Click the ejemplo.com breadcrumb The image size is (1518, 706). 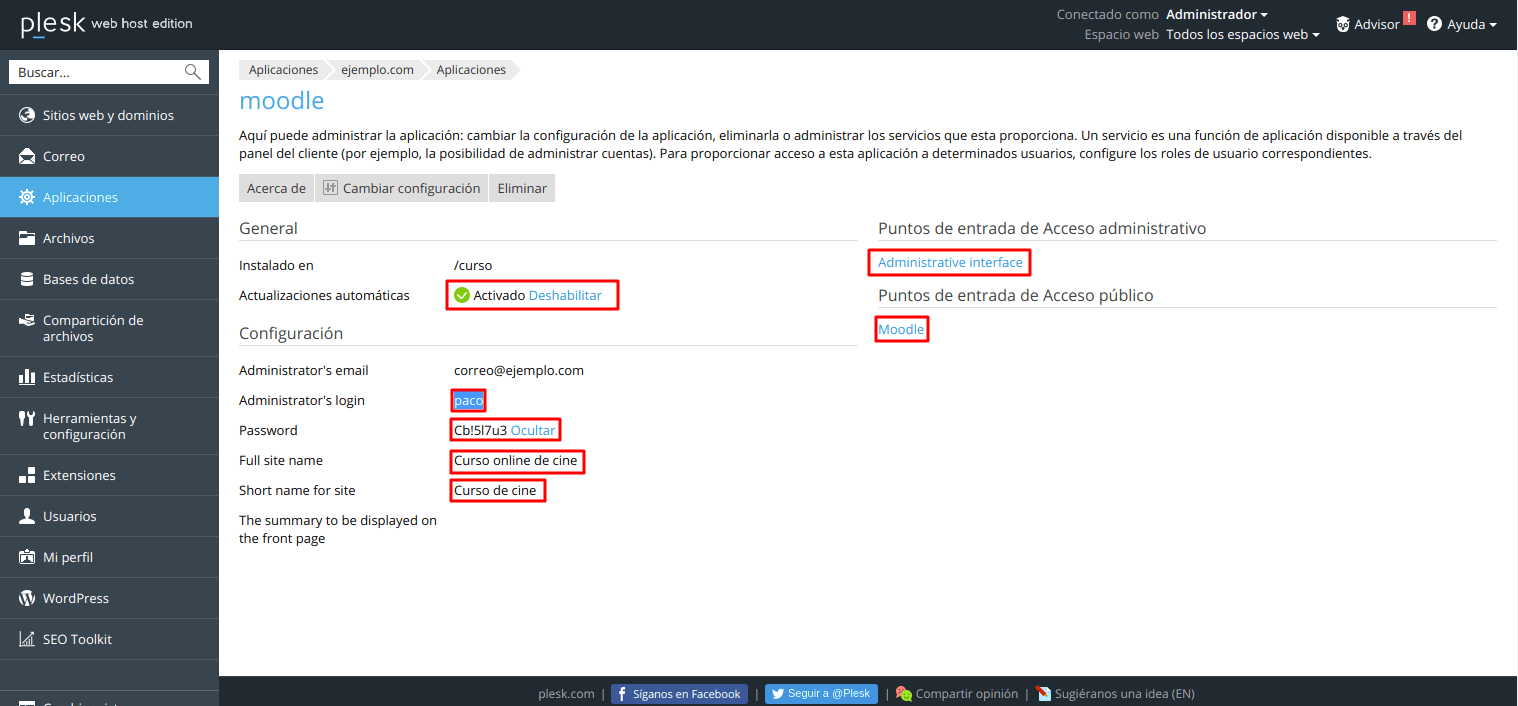[377, 70]
